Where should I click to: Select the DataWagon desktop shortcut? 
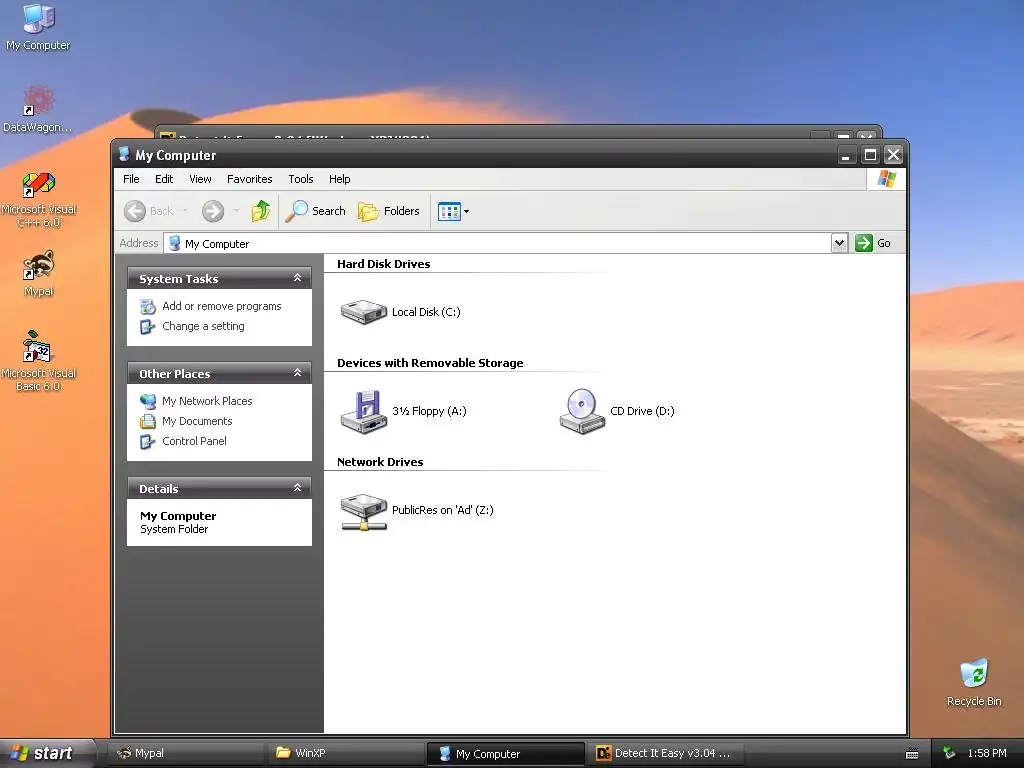[38, 109]
